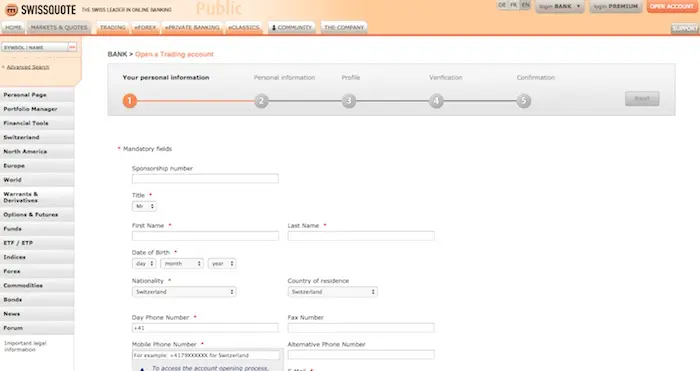Open the Country of residence dropdown

click(x=333, y=292)
